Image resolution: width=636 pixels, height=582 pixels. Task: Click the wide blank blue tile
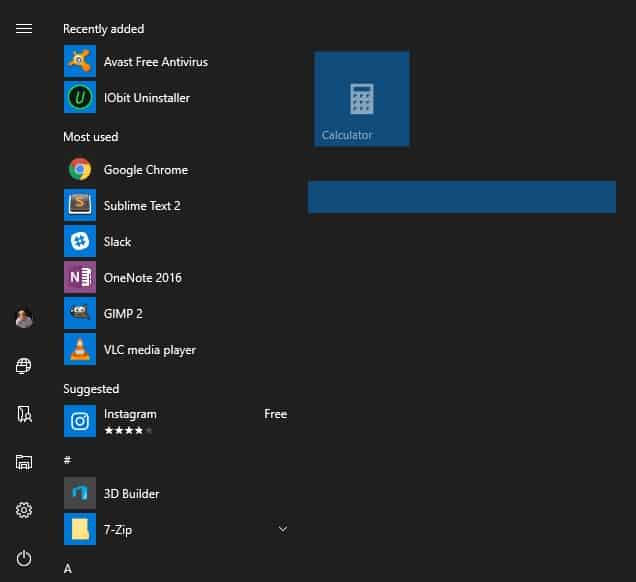click(462, 197)
